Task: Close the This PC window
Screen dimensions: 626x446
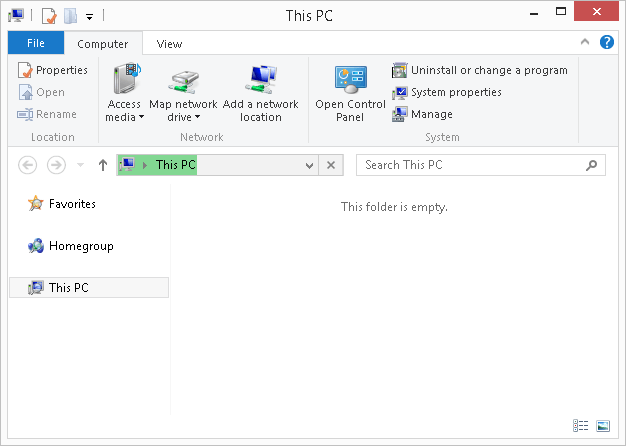Action: (596, 11)
